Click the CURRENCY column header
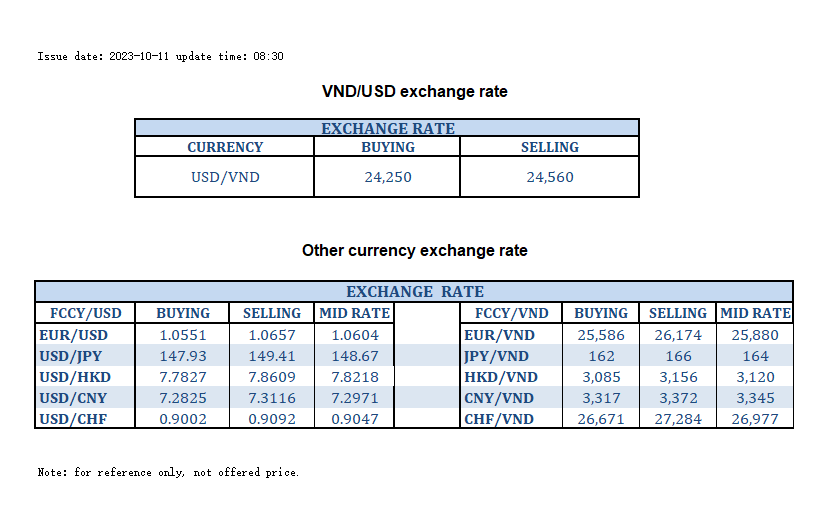The width and height of the screenshot is (833, 519). click(x=225, y=147)
